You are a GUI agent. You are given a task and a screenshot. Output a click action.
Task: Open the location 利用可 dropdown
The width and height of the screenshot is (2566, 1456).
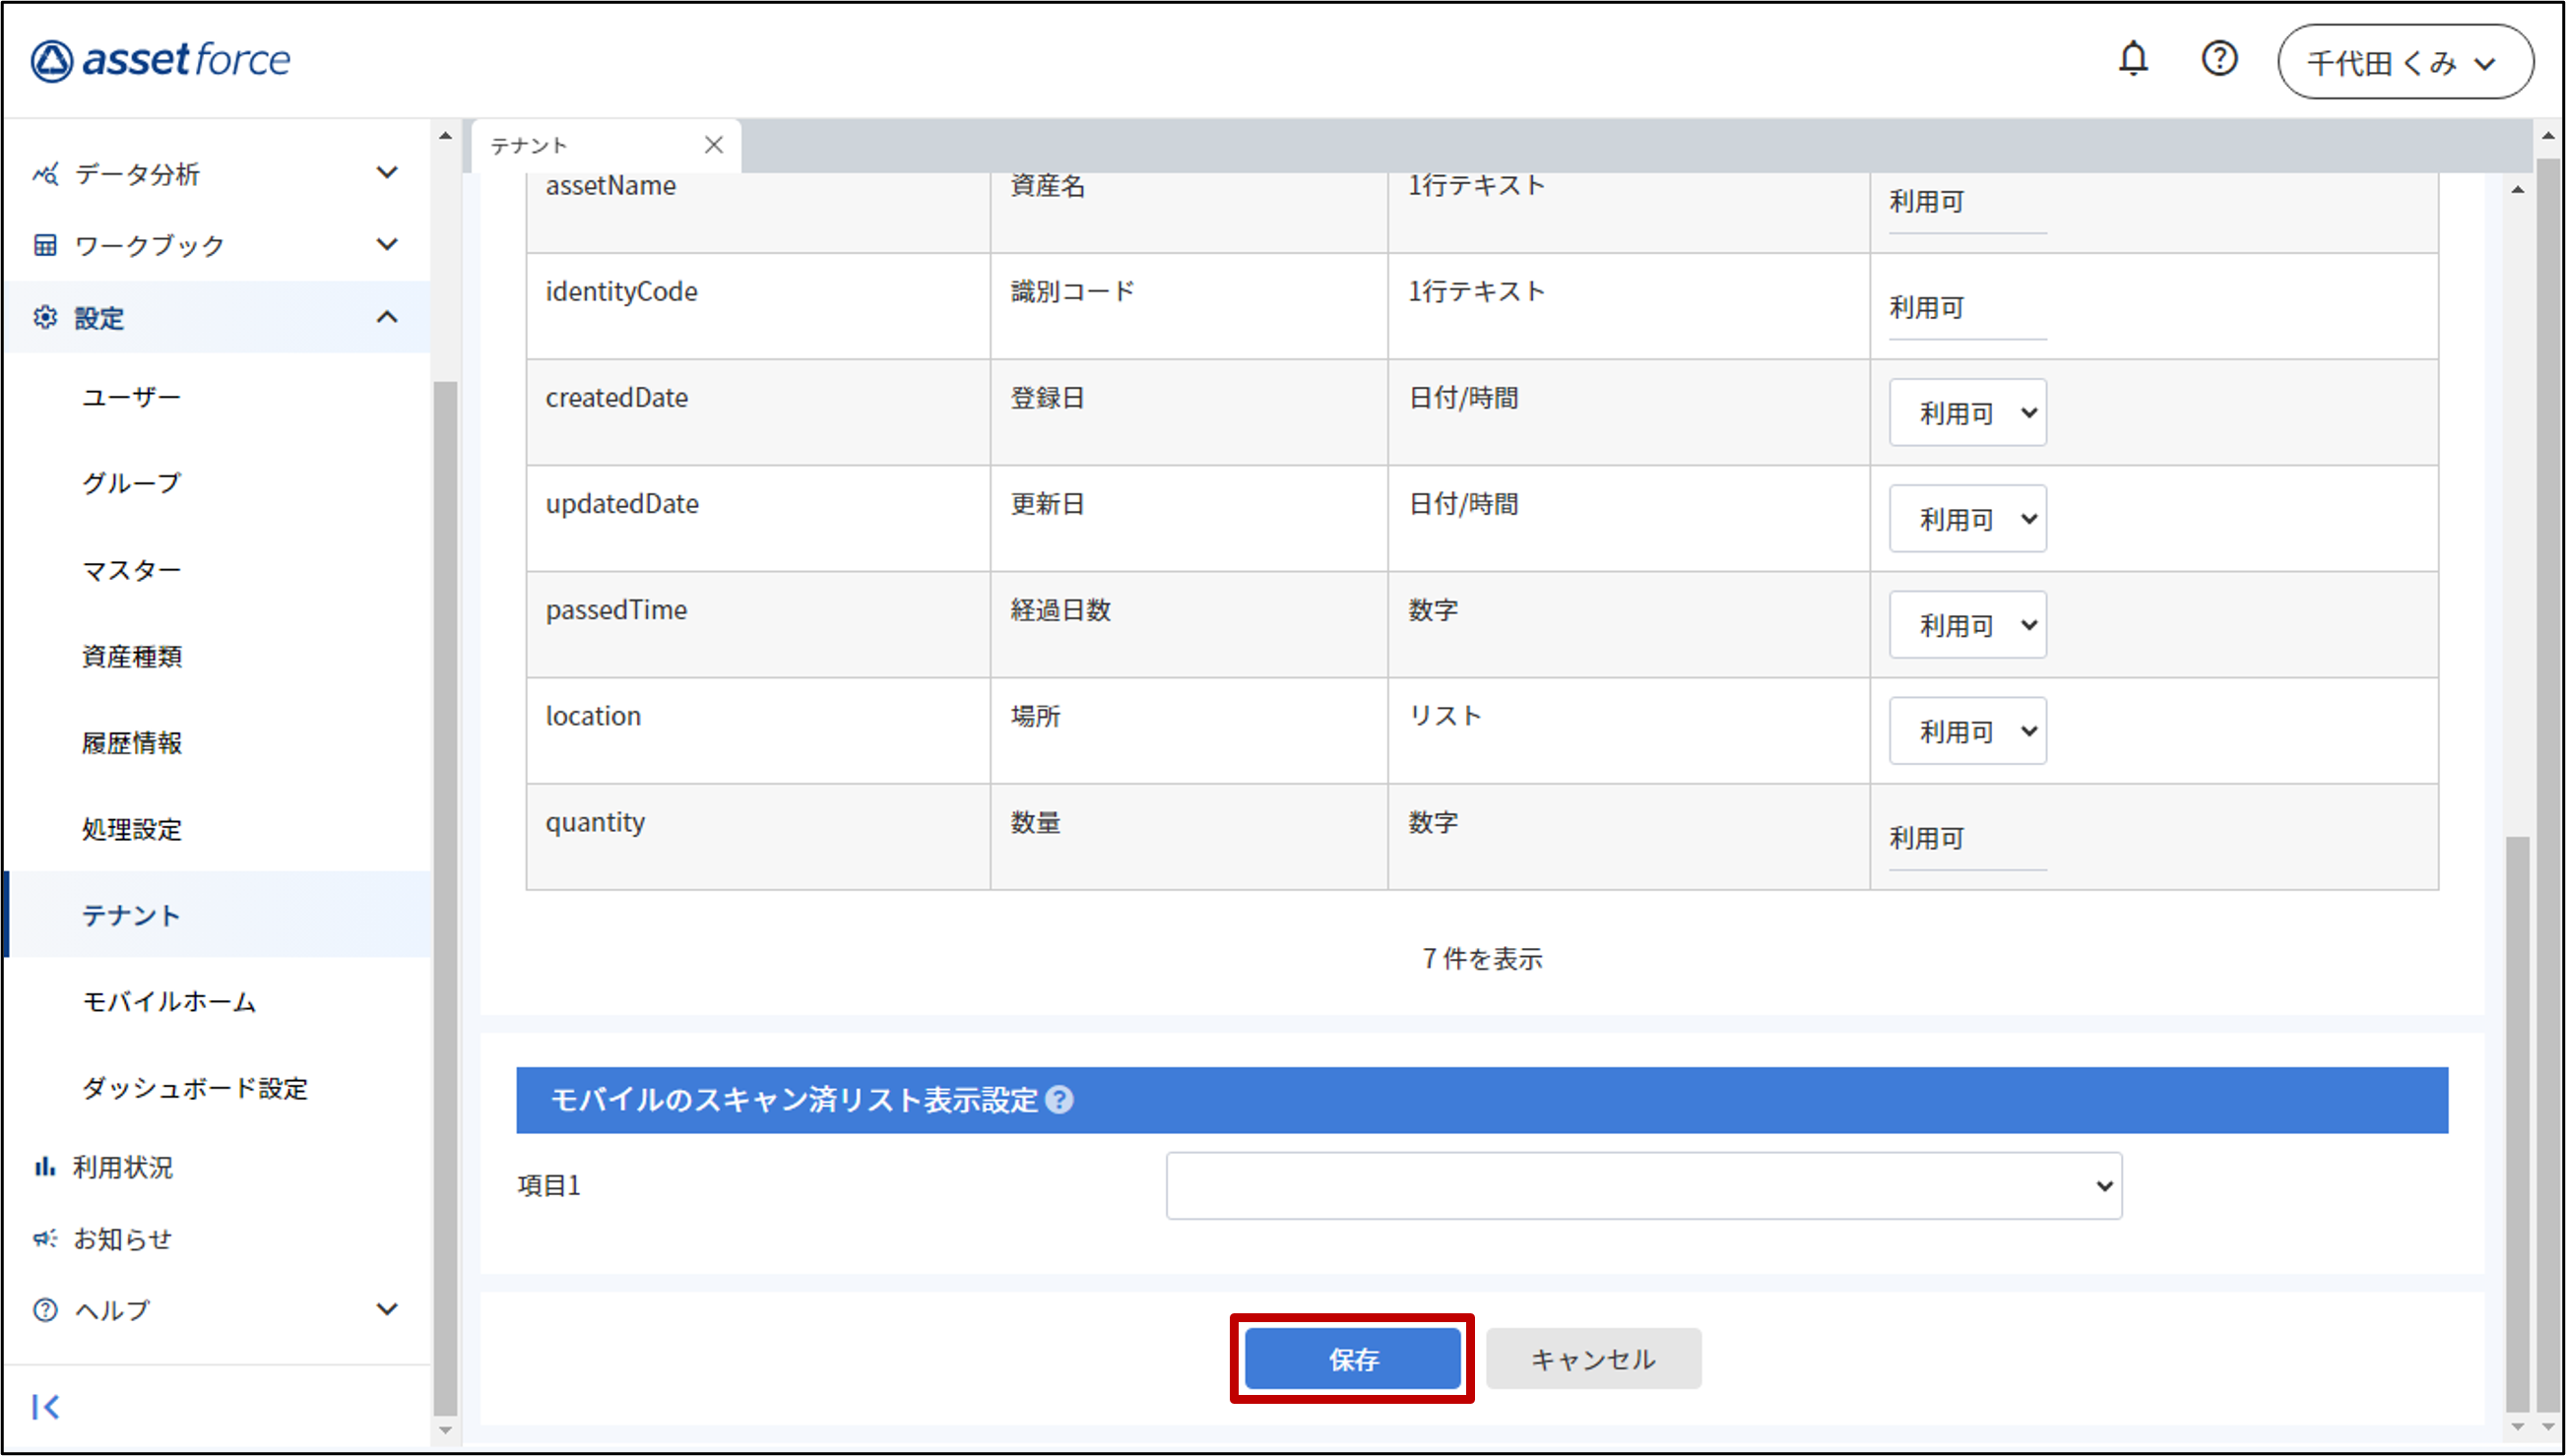click(1967, 731)
